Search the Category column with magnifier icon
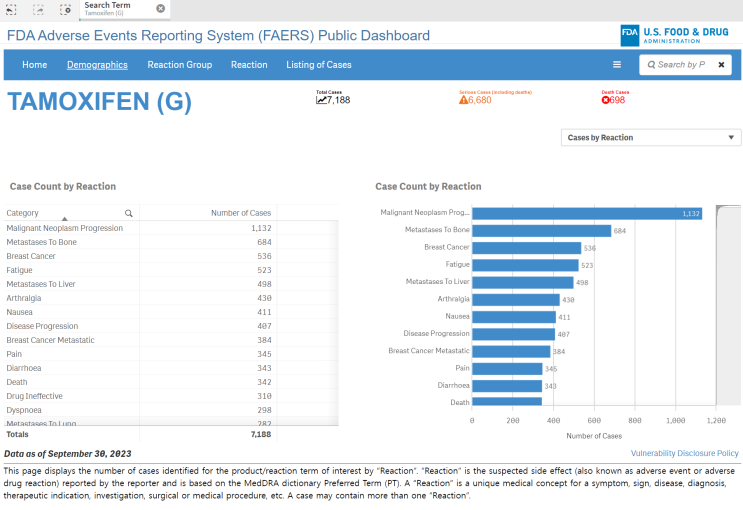 click(128, 213)
